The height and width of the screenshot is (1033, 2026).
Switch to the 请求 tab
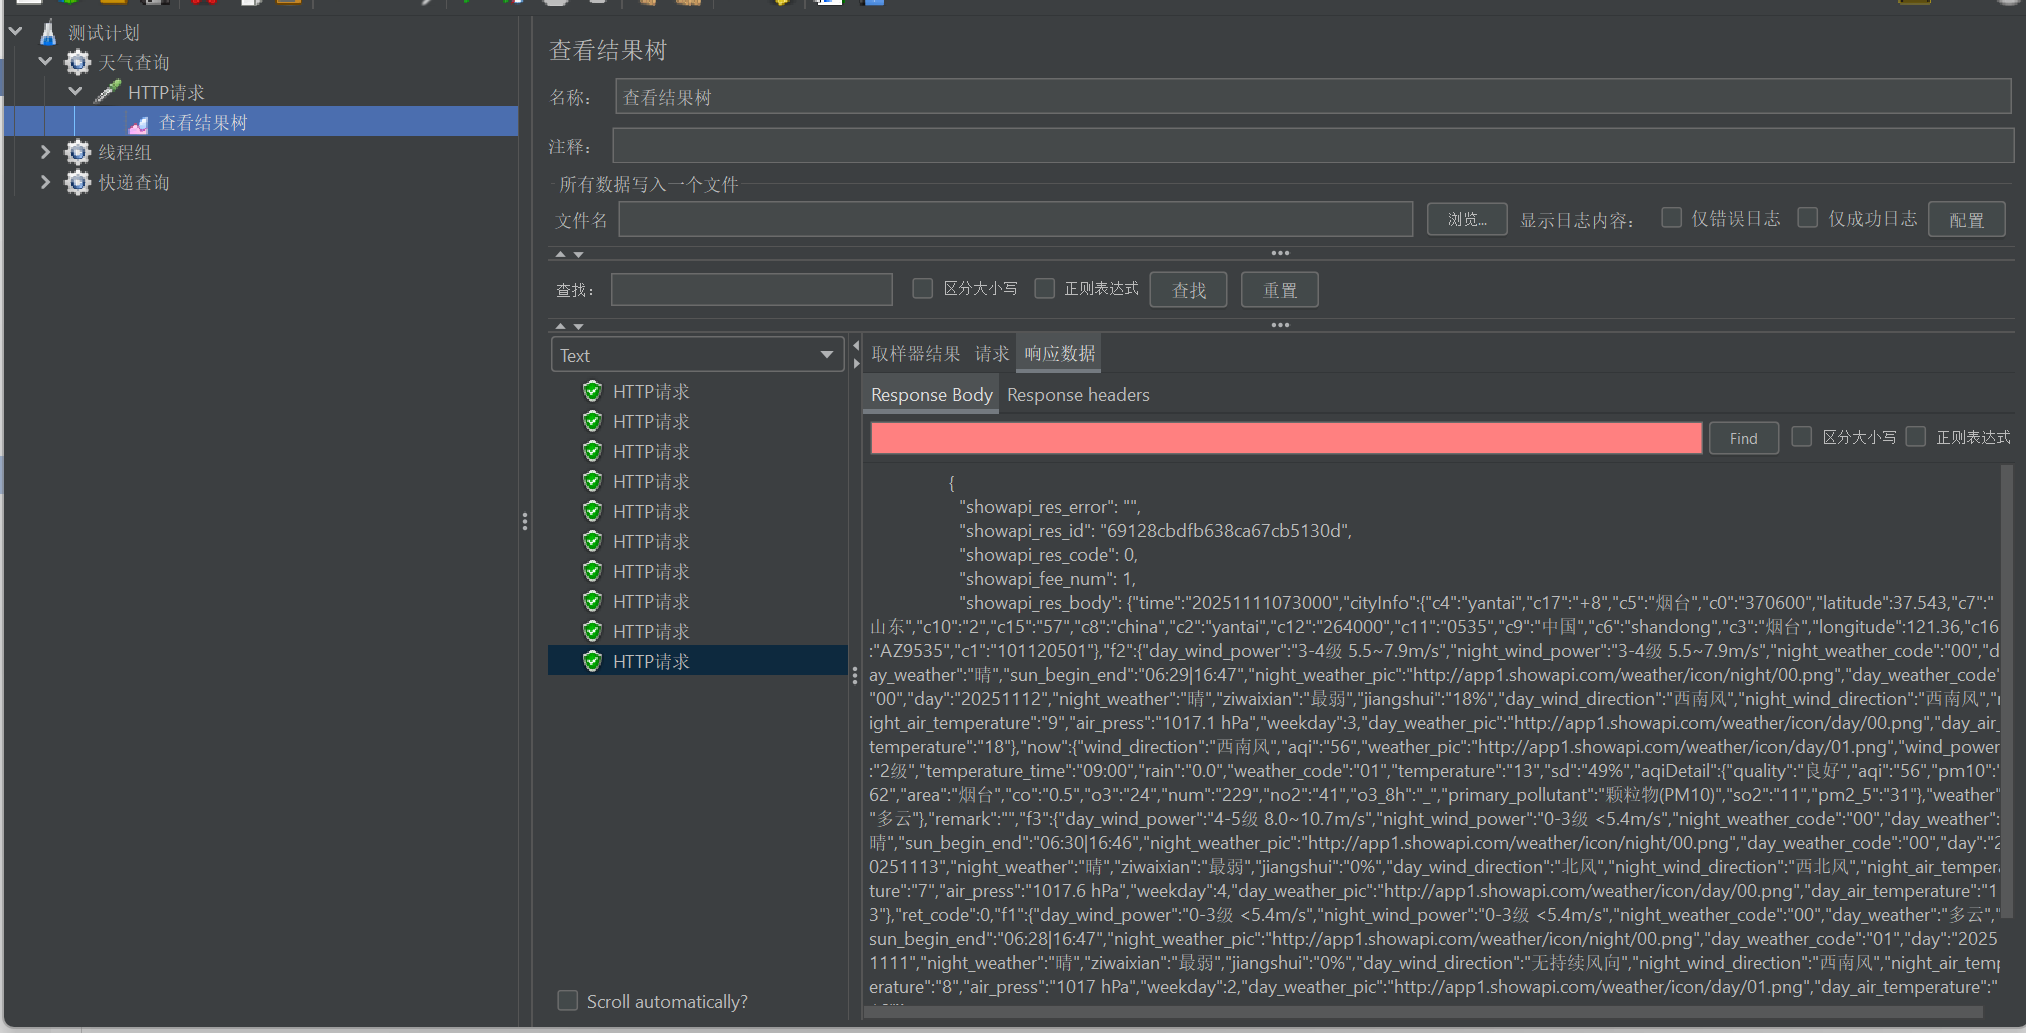992,354
